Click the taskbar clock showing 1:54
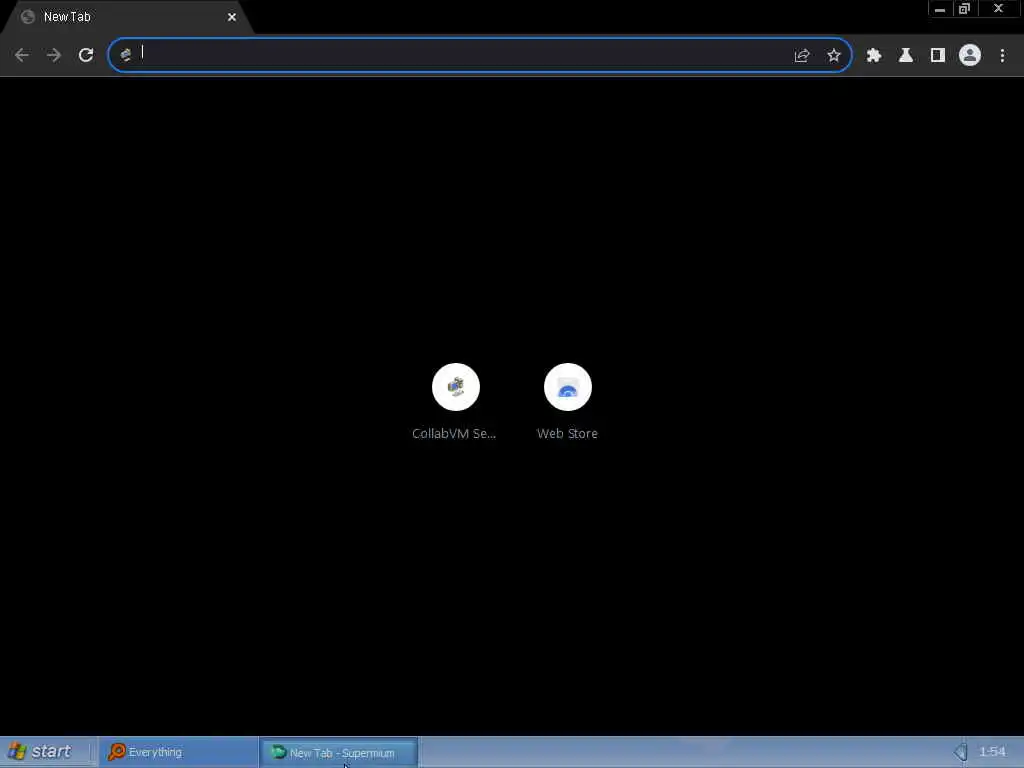Screen dimensions: 1024x768 [x=992, y=752]
